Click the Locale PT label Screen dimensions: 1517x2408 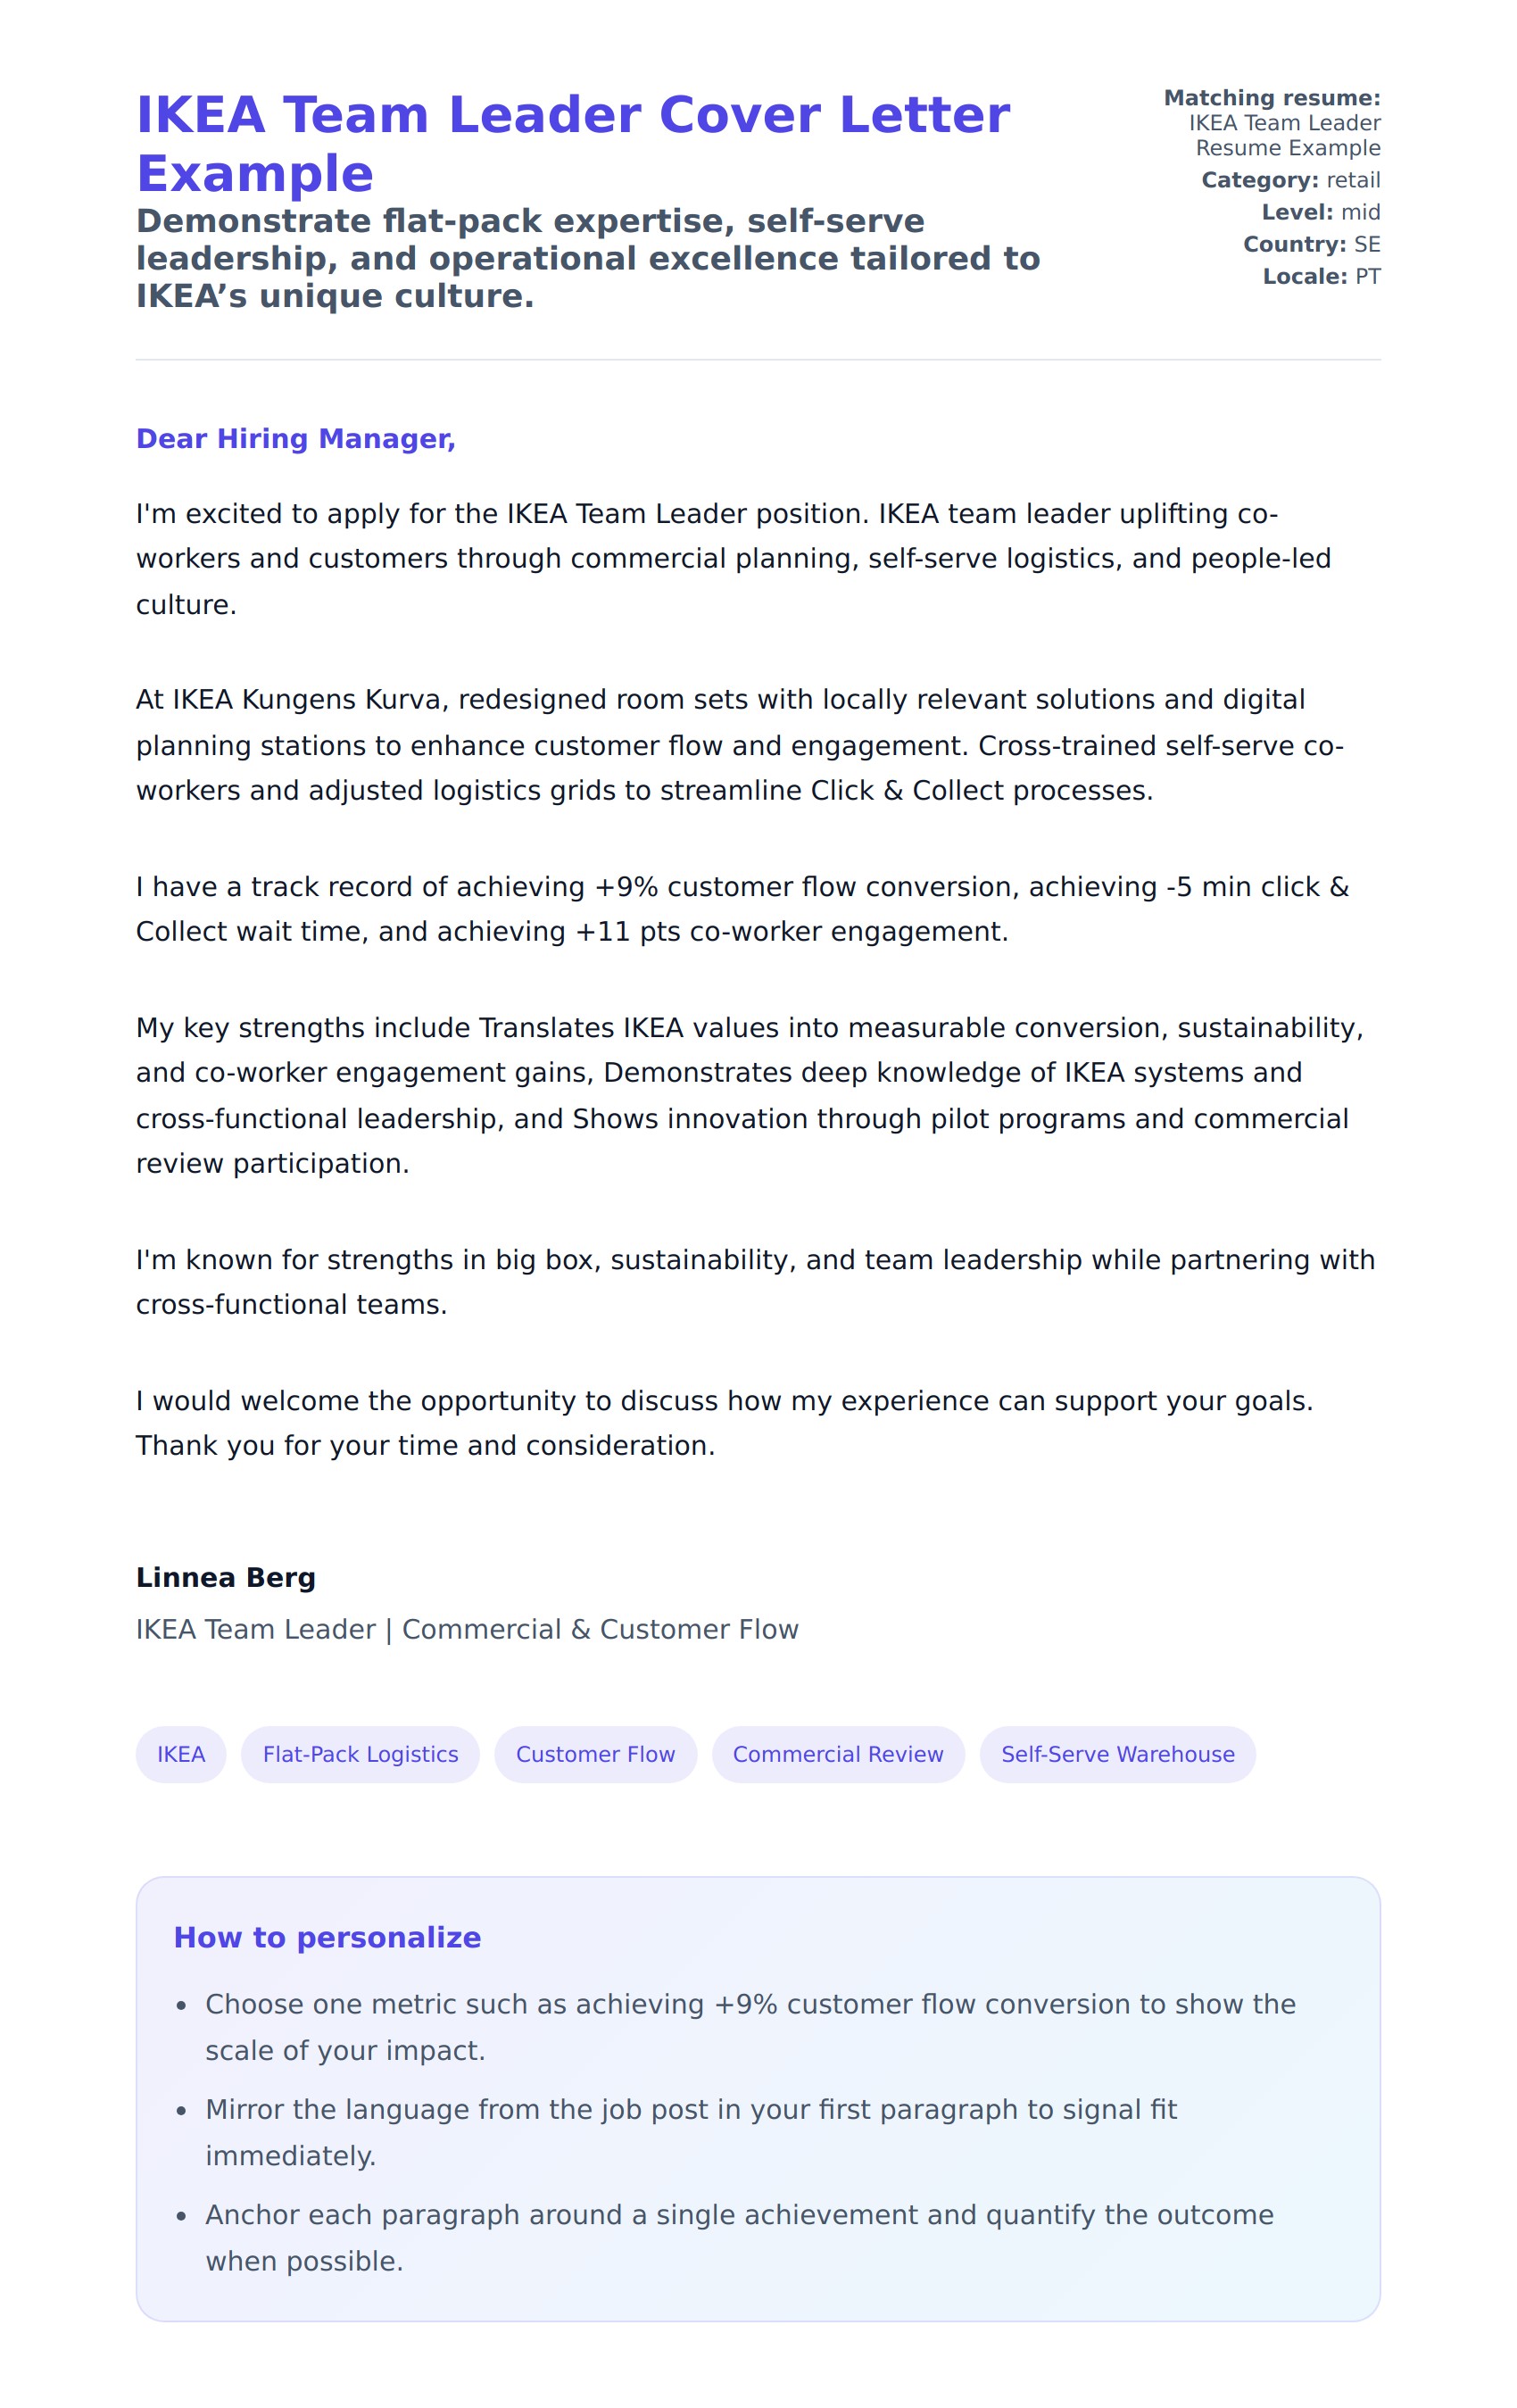coord(1321,276)
